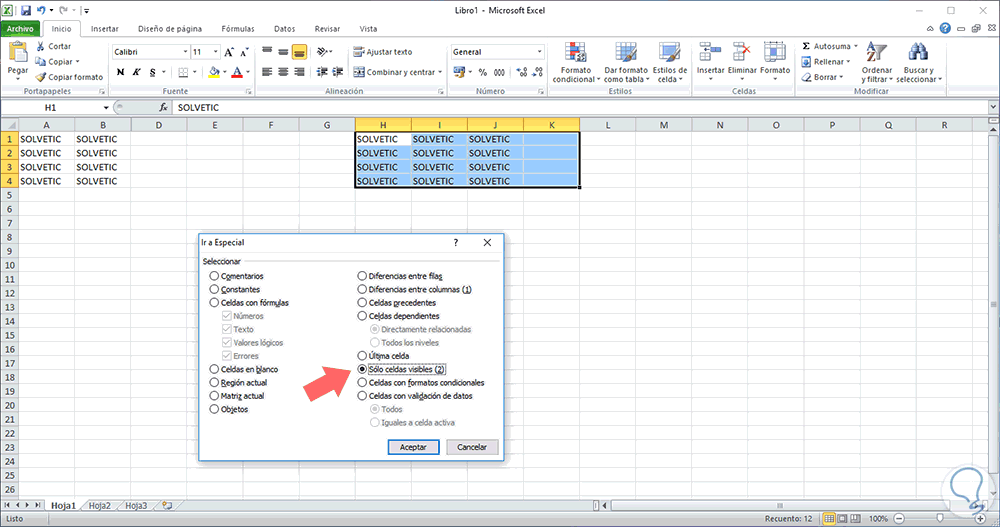
Task: Increase font size with large A icon
Action: pyautogui.click(x=229, y=52)
